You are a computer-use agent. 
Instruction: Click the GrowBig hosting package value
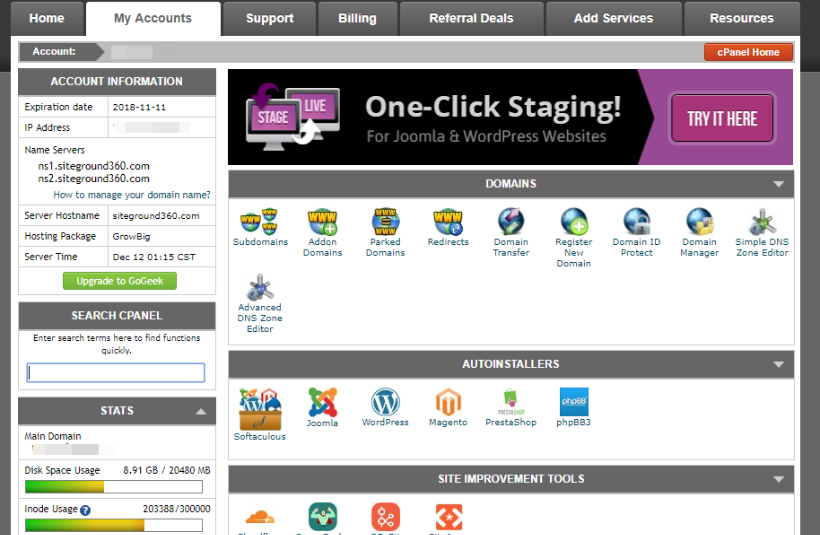[x=131, y=236]
